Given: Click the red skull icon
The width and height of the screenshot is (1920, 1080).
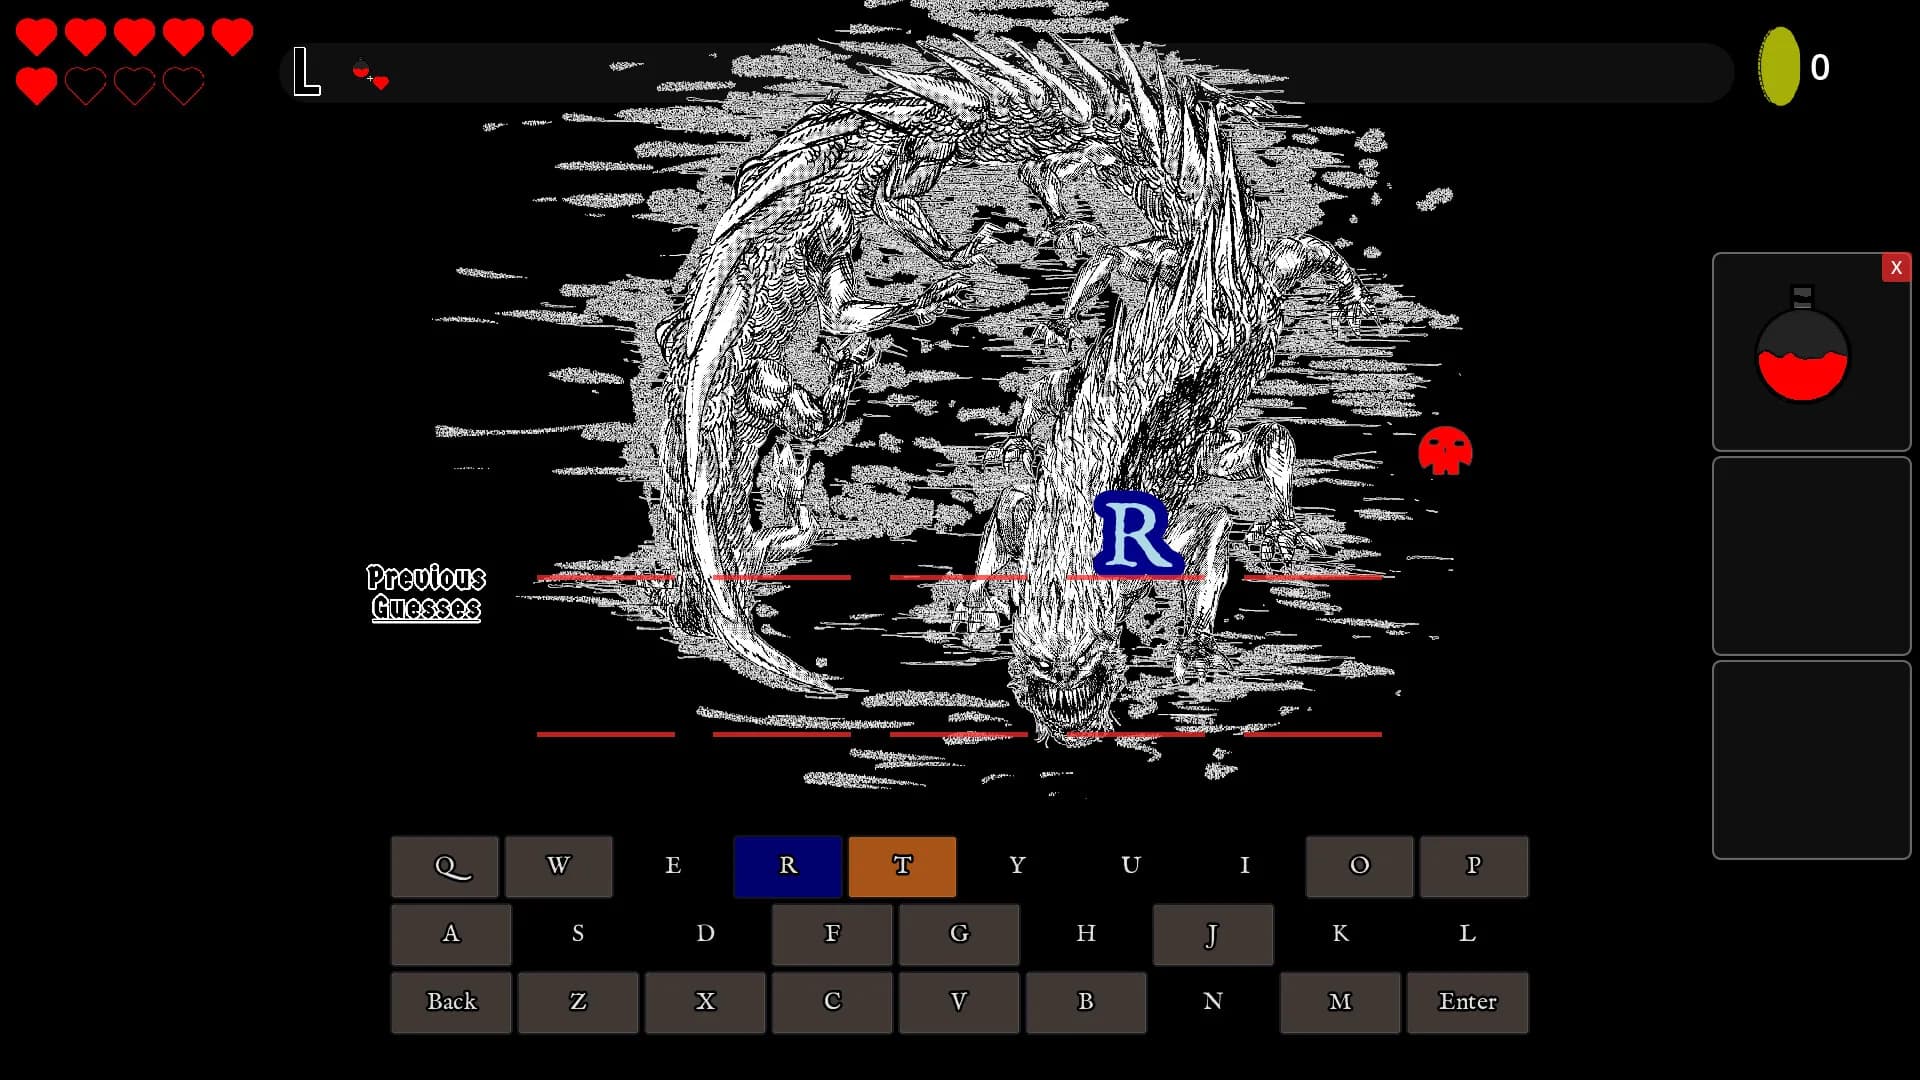Looking at the screenshot, I should coord(1445,451).
